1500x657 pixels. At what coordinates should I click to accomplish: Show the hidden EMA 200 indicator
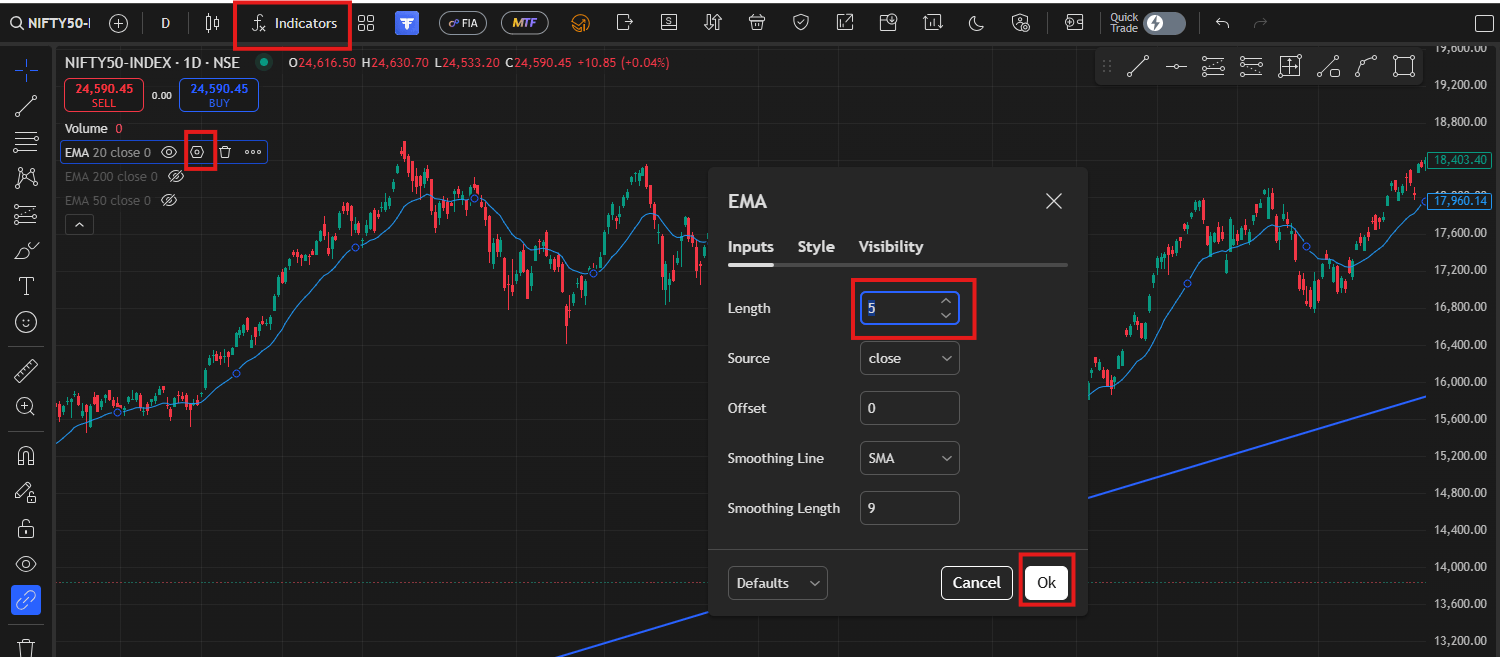(176, 176)
